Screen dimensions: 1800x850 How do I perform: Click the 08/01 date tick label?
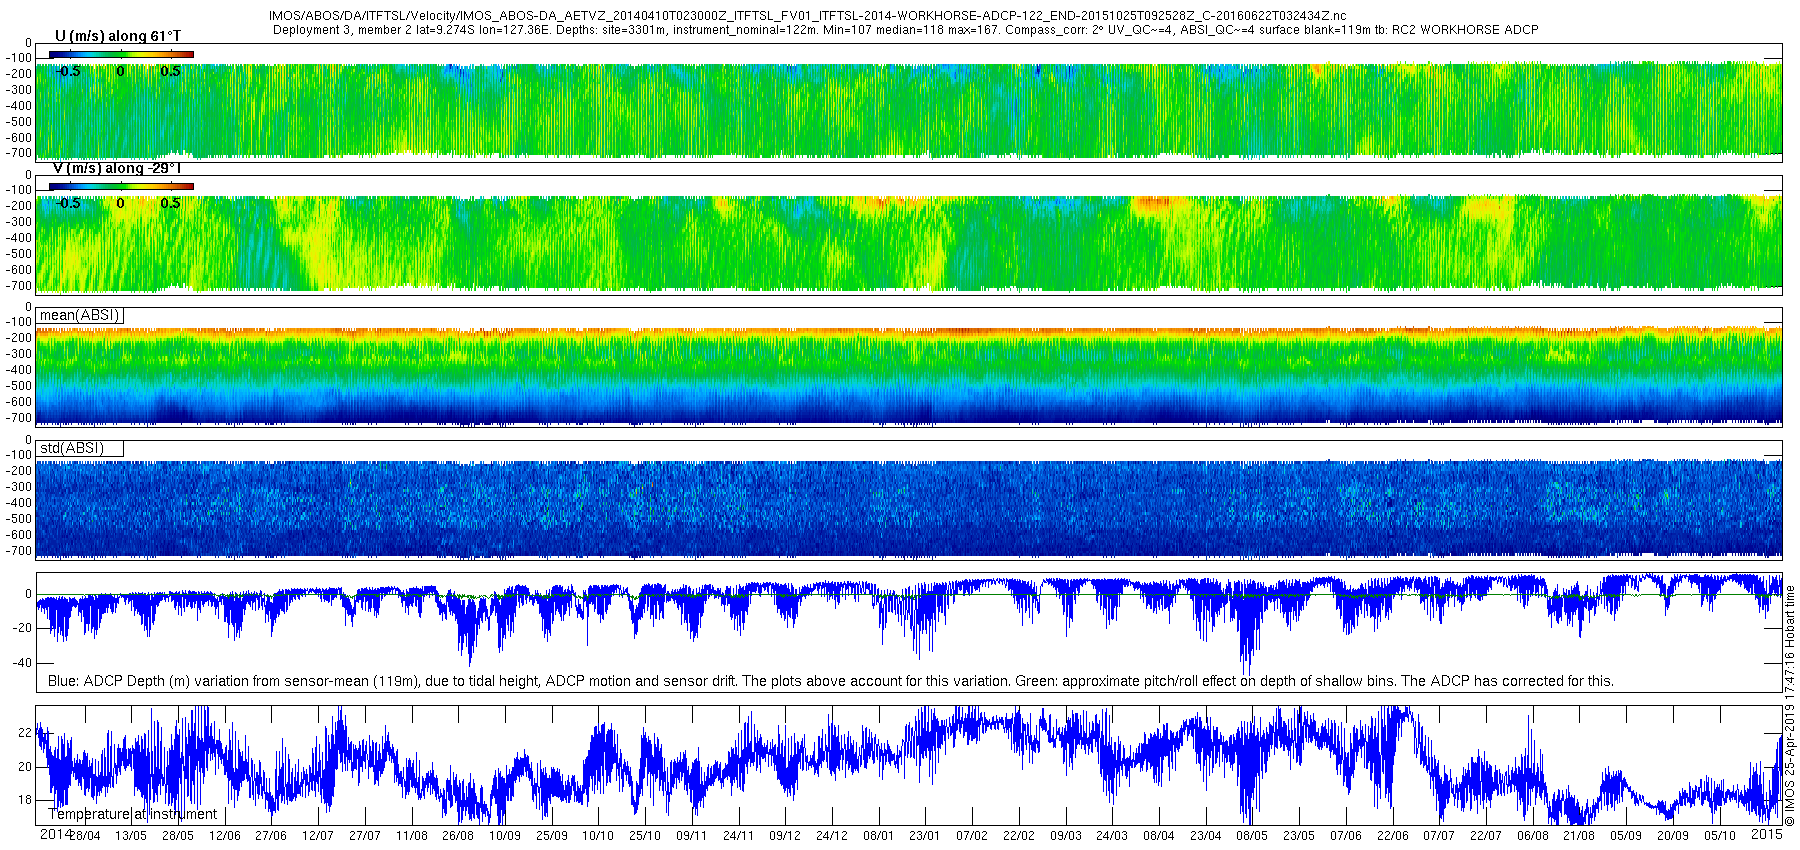[x=879, y=836]
